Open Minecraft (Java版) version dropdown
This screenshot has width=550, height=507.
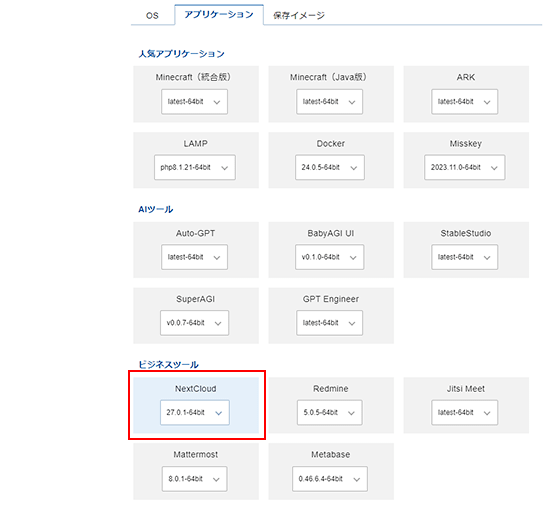click(x=329, y=102)
